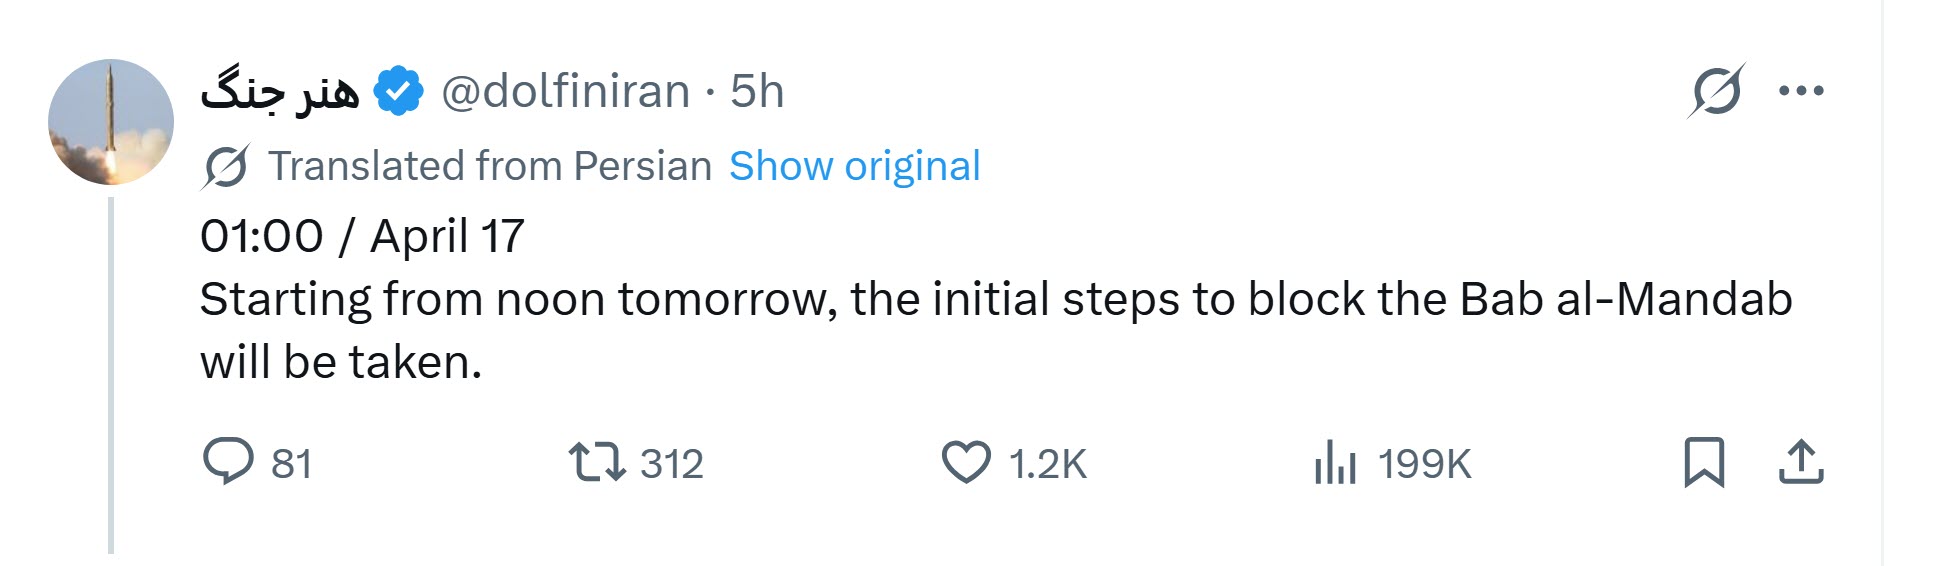Click the reply speech bubble icon
This screenshot has width=1959, height=566.
(x=228, y=462)
